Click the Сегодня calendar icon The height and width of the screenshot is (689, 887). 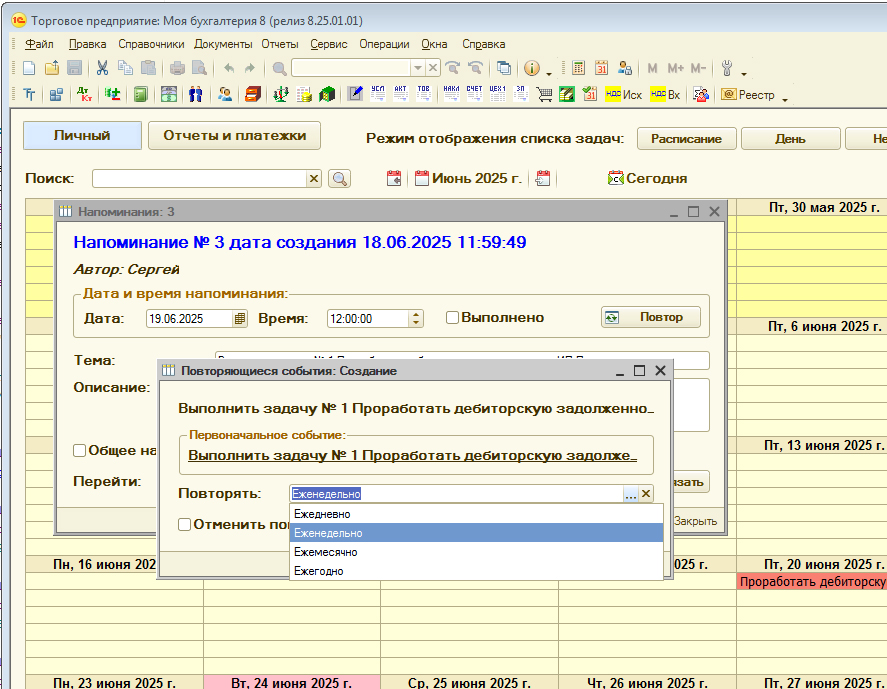pos(615,178)
